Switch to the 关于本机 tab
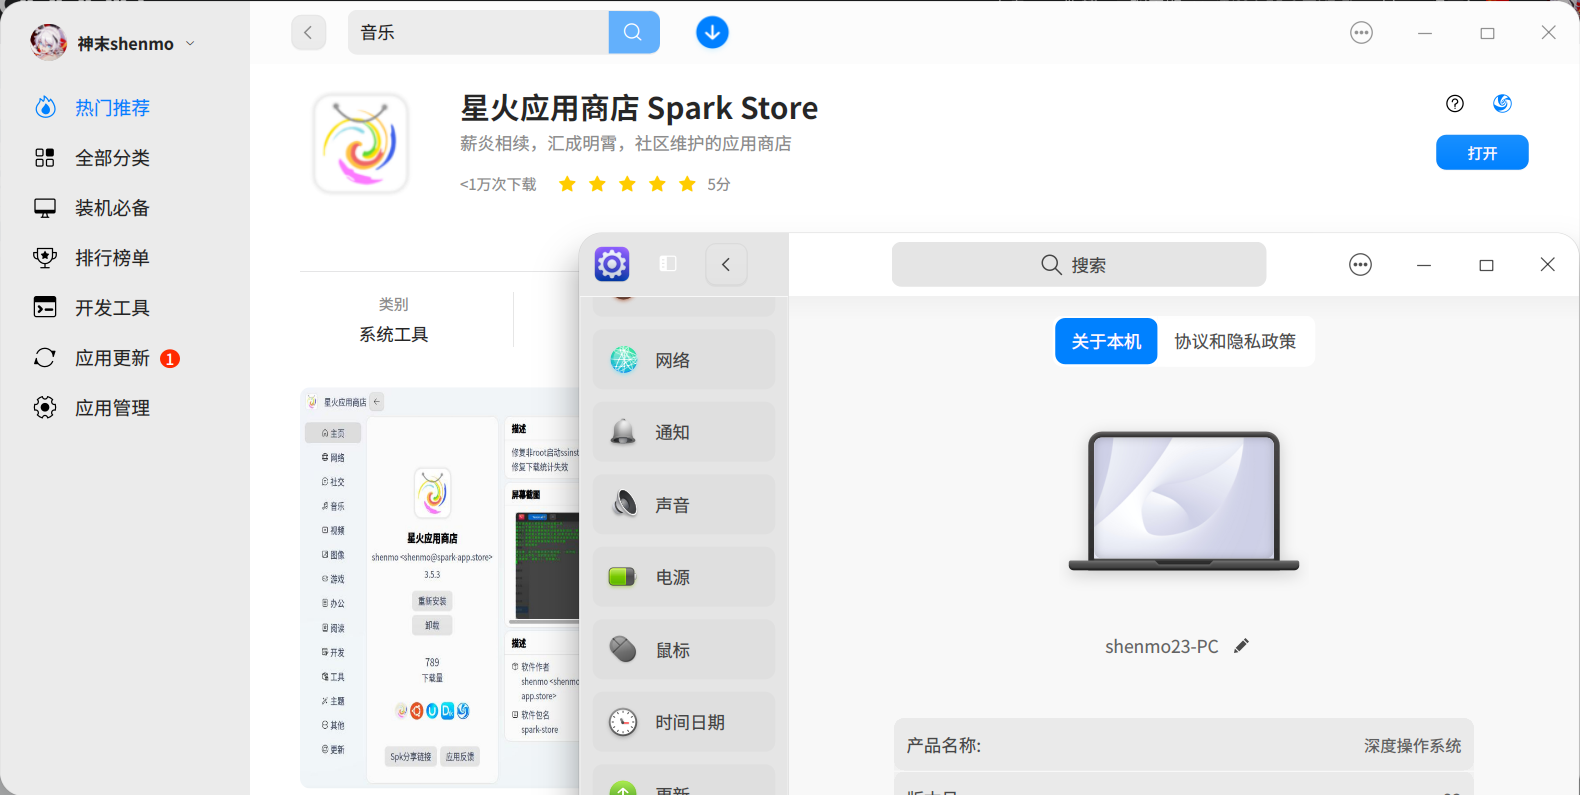The height and width of the screenshot is (795, 1580). [x=1106, y=341]
